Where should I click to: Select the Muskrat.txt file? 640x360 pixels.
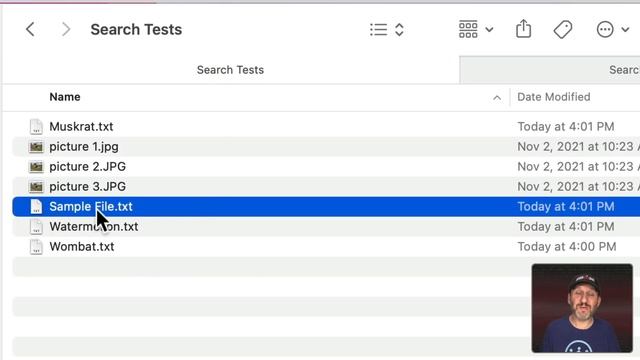(x=81, y=127)
